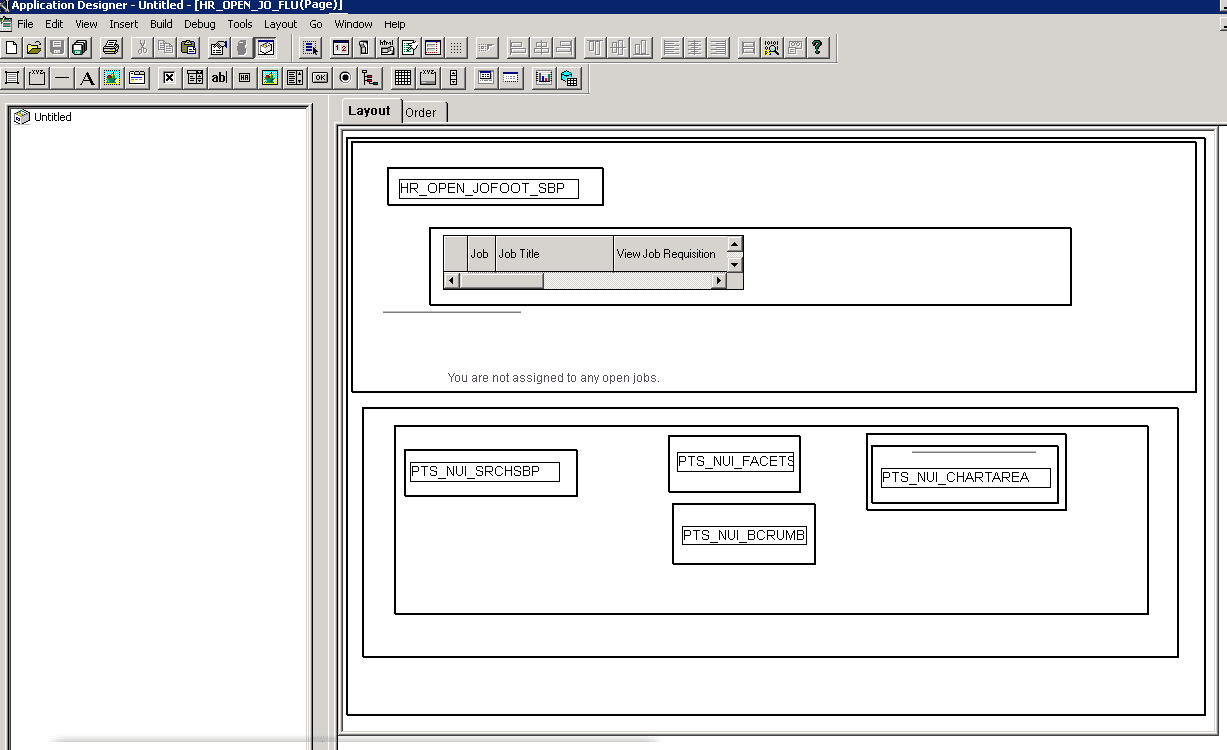Select the Check Box control tool
The image size is (1227, 750).
[169, 78]
